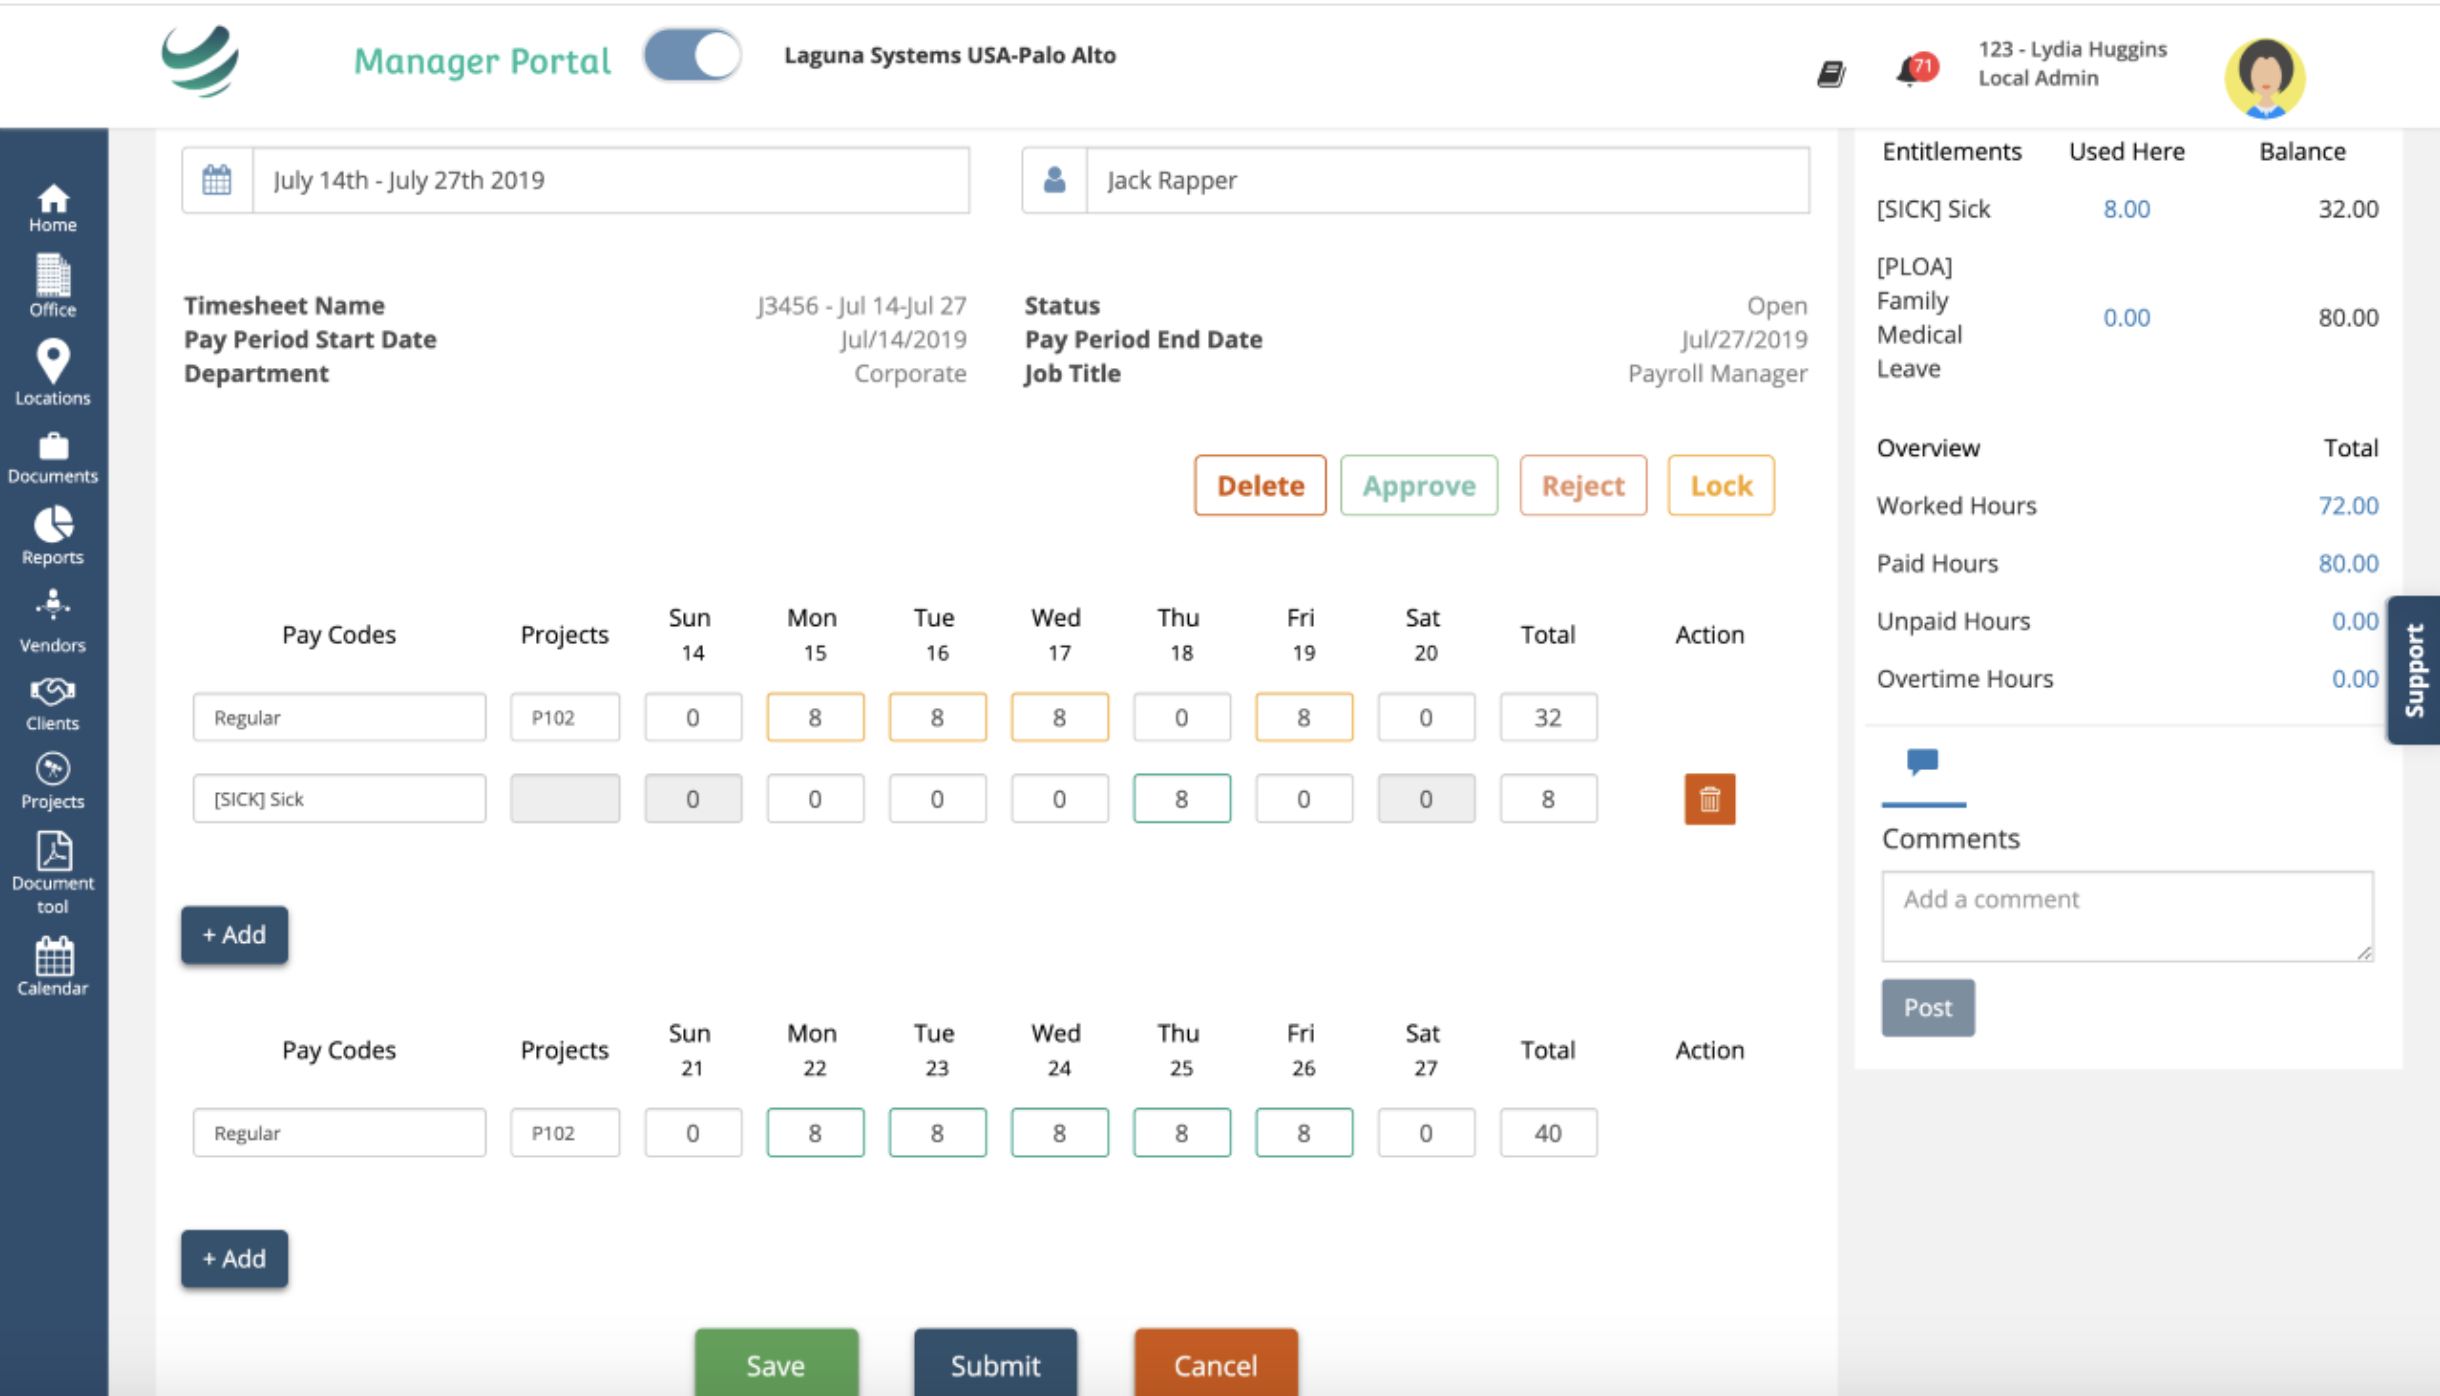The image size is (2440, 1396).
Task: Click the Approve button
Action: click(x=1418, y=486)
